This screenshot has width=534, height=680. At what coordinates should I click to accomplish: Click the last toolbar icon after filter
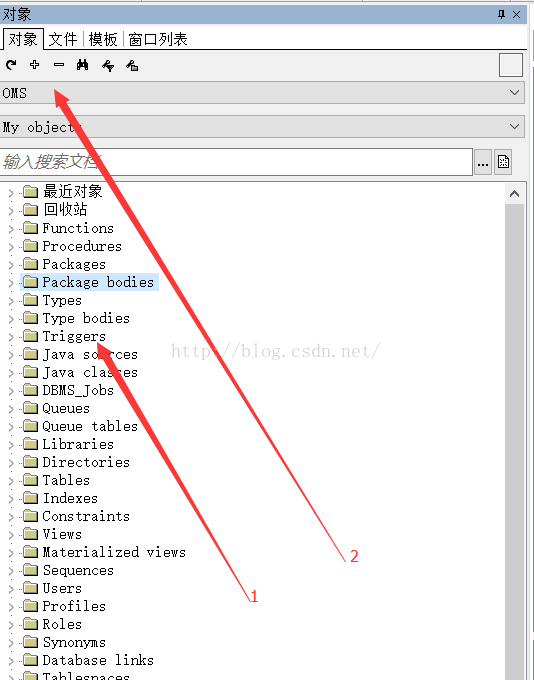132,65
